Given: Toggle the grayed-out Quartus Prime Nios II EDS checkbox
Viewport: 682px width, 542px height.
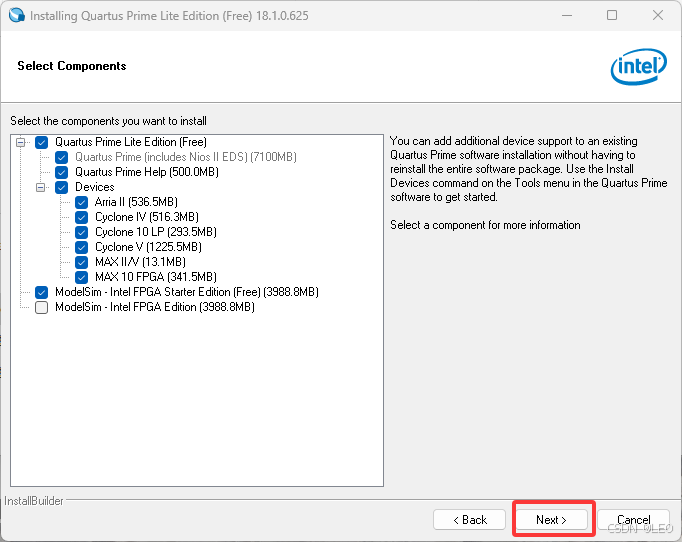Looking at the screenshot, I should [x=61, y=157].
